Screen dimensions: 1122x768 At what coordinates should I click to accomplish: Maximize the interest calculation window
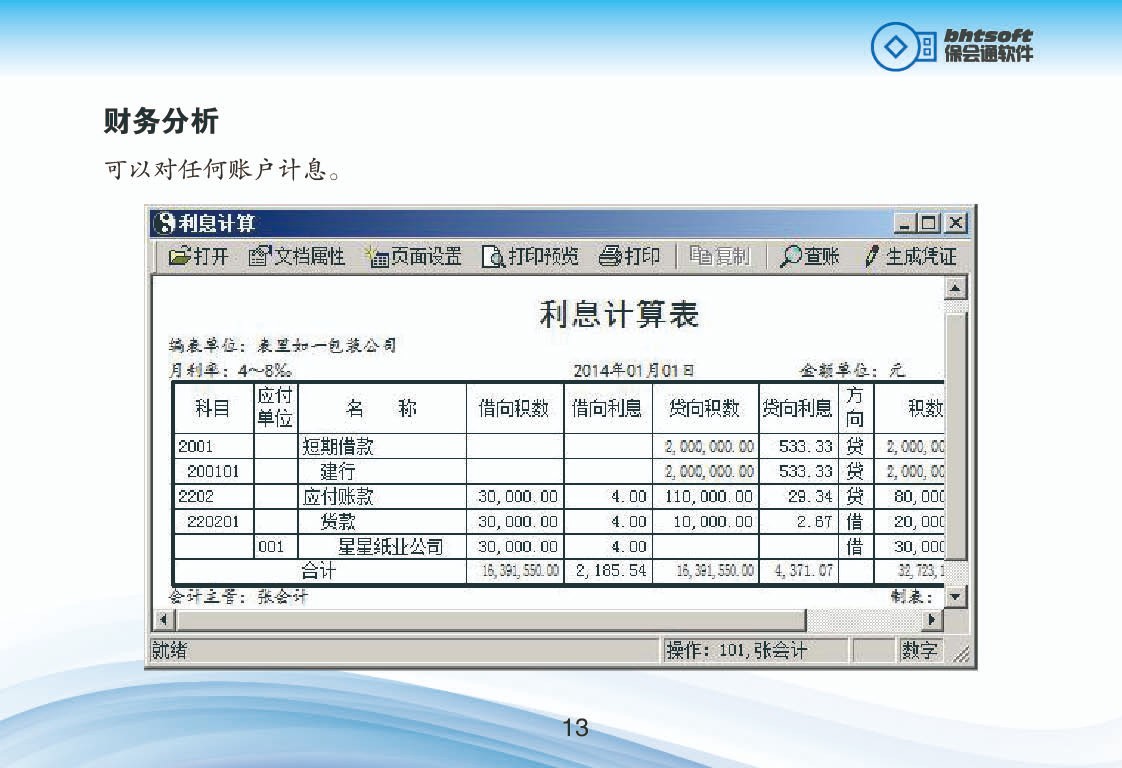coord(929,223)
